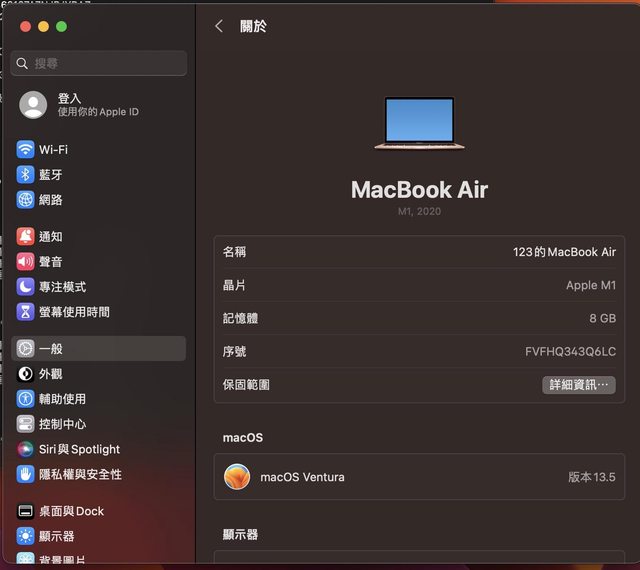Click the 詳細資訊 warranty details button

578,385
